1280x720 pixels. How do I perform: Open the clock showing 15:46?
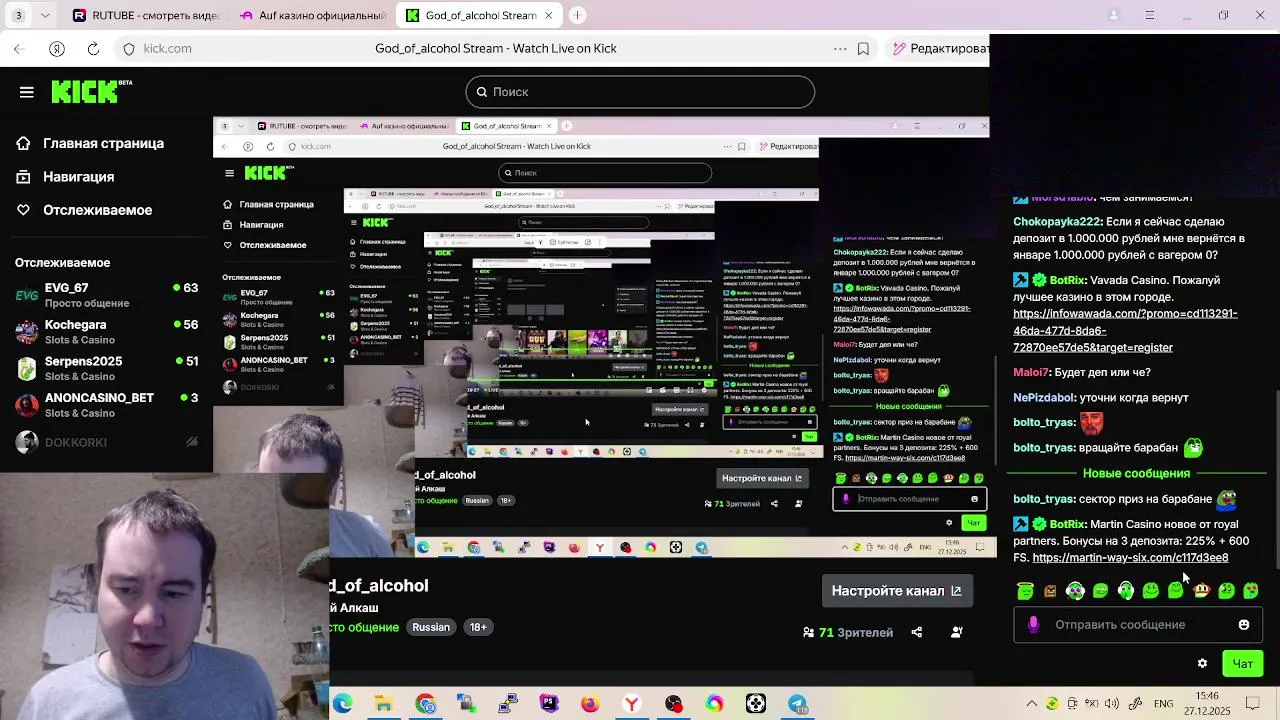pyautogui.click(x=1207, y=703)
